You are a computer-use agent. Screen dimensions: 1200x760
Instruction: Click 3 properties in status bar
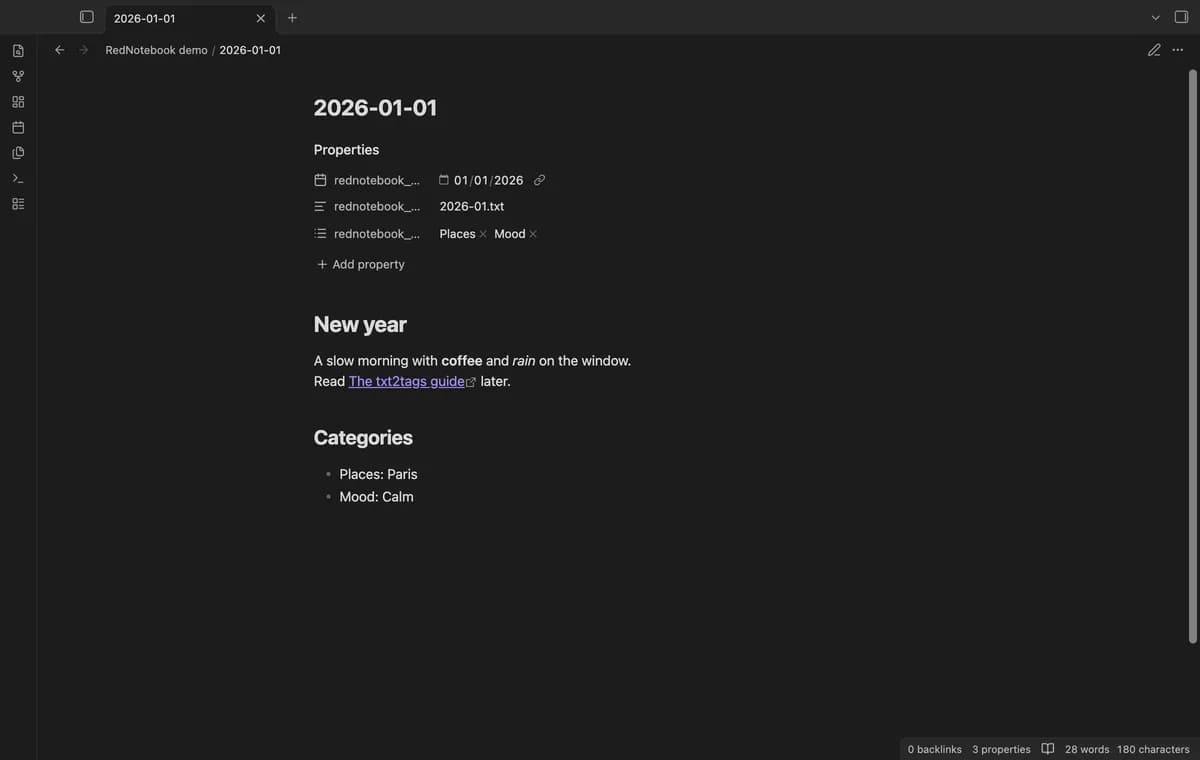click(x=1001, y=749)
